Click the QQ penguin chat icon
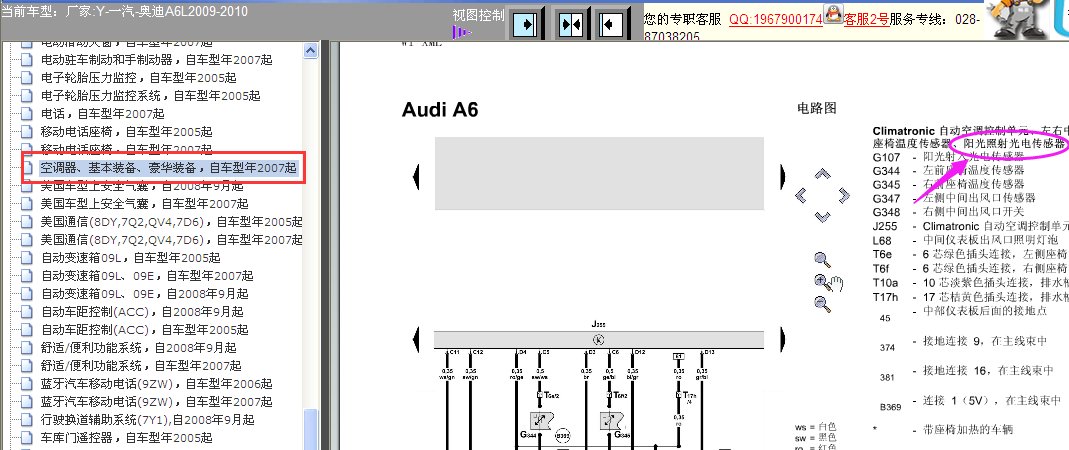Screen dimensions: 1069x450 833,12
